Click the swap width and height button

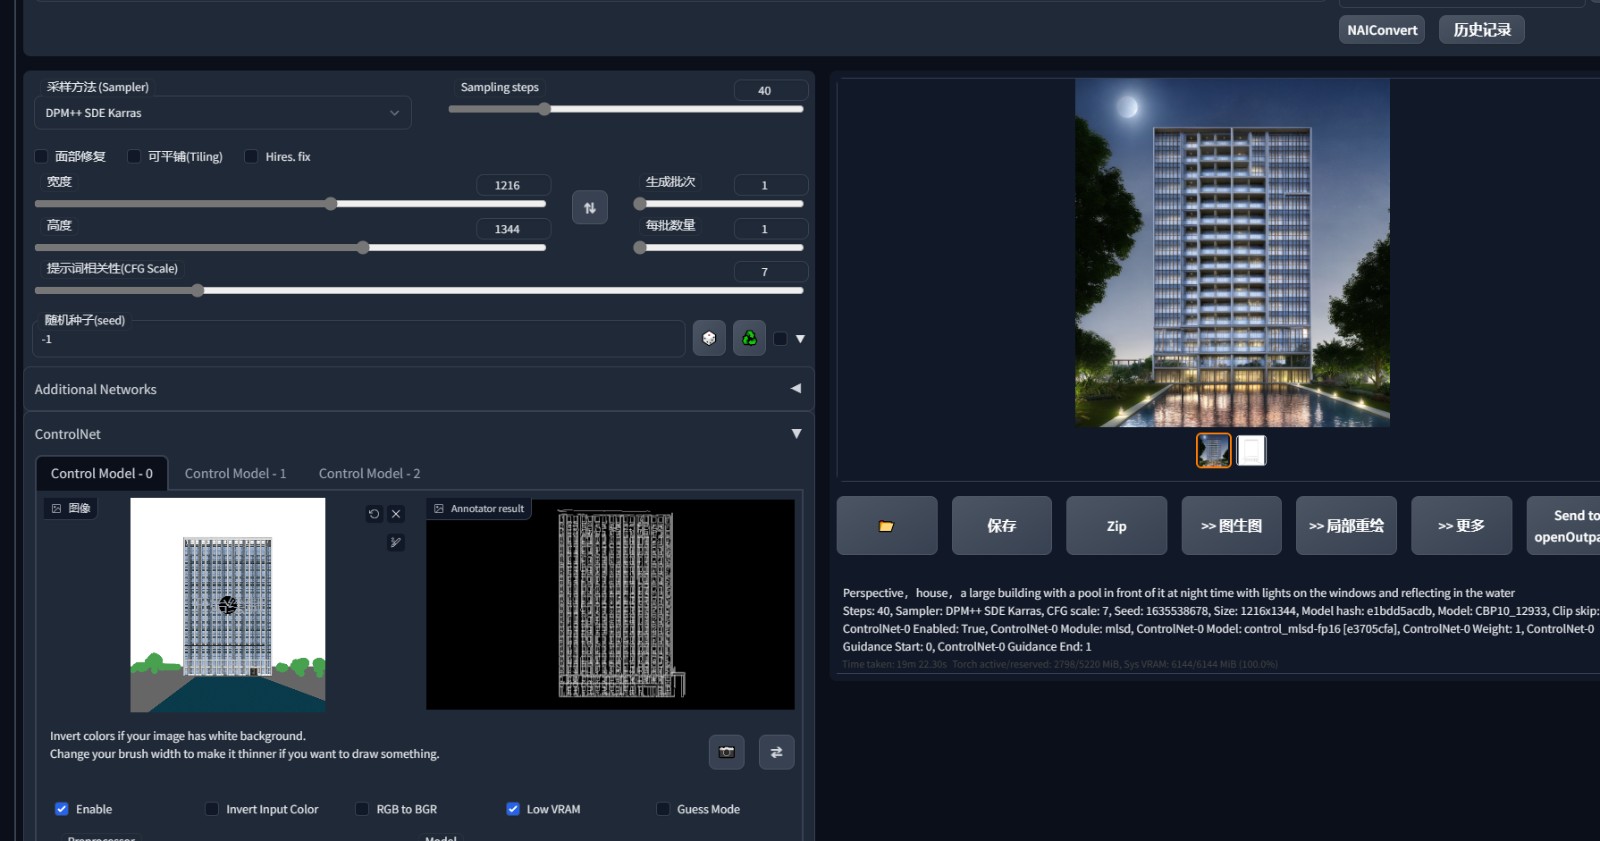(x=589, y=208)
